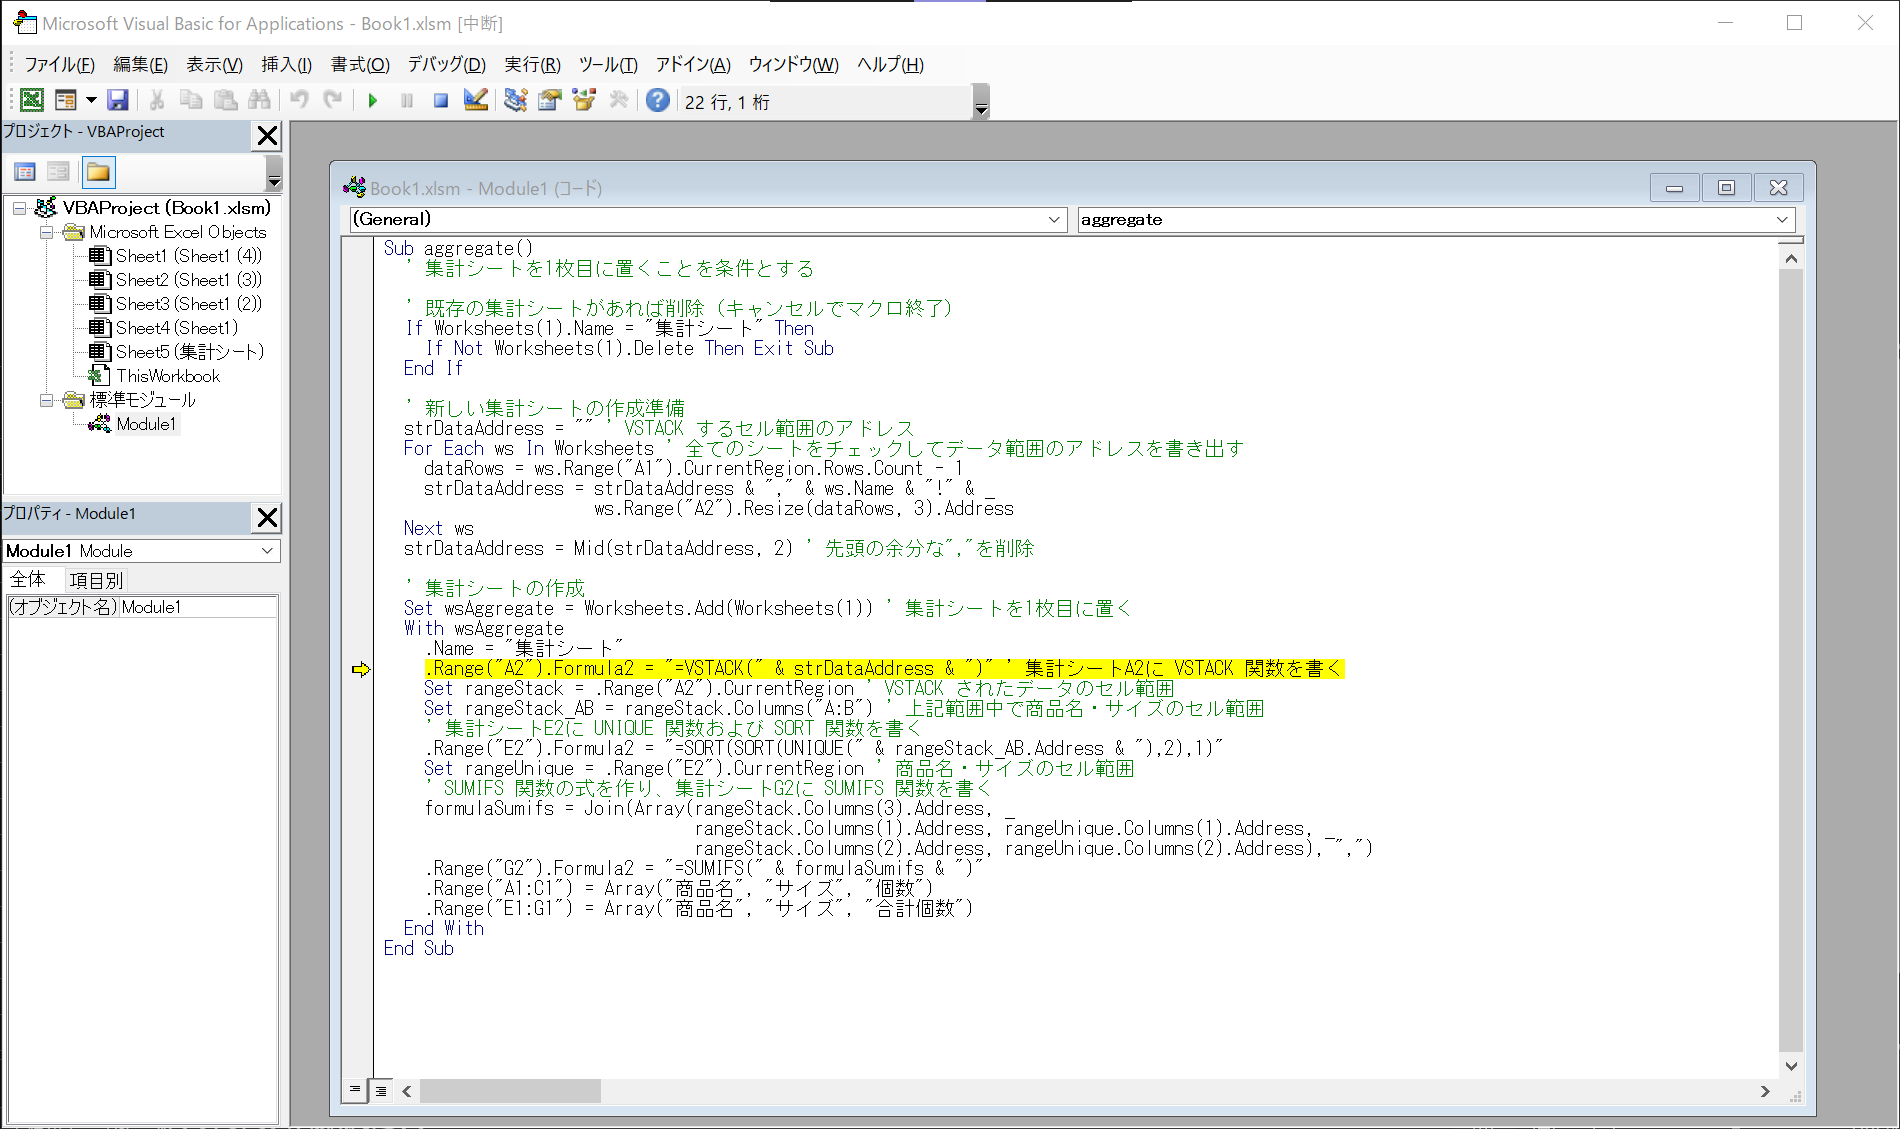Screen dimensions: 1900x1129
Task: Open the (General) object dropdown
Action: [x=1054, y=220]
